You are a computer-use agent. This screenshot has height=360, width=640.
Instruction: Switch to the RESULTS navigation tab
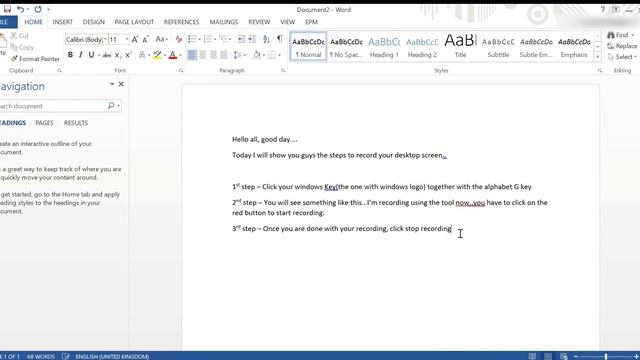tap(76, 123)
